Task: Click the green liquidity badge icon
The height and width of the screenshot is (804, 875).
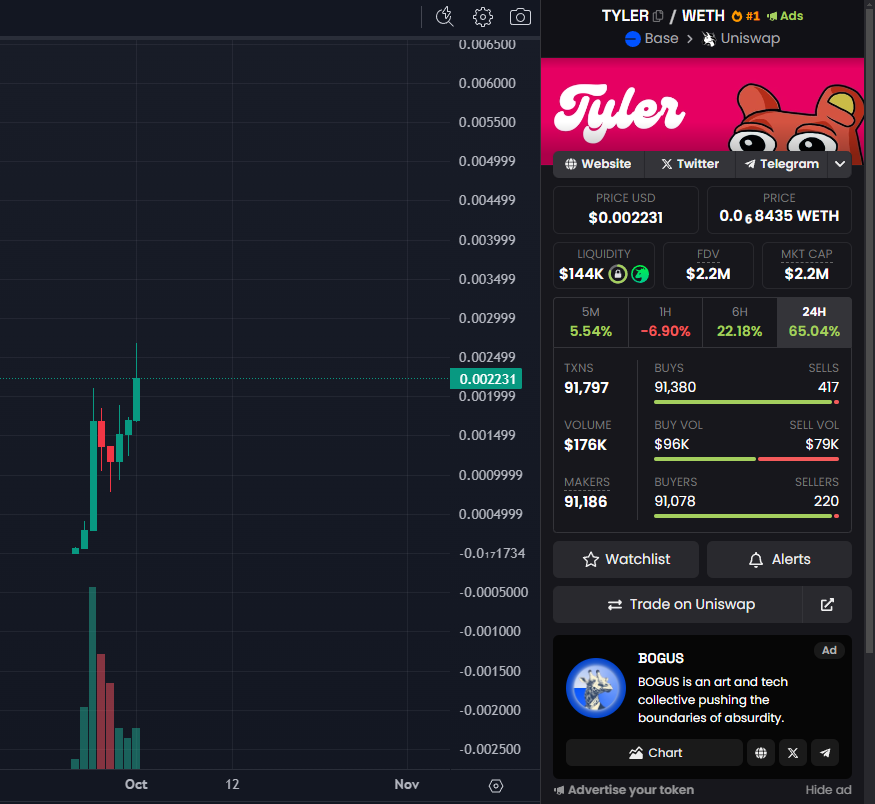Action: tap(640, 274)
